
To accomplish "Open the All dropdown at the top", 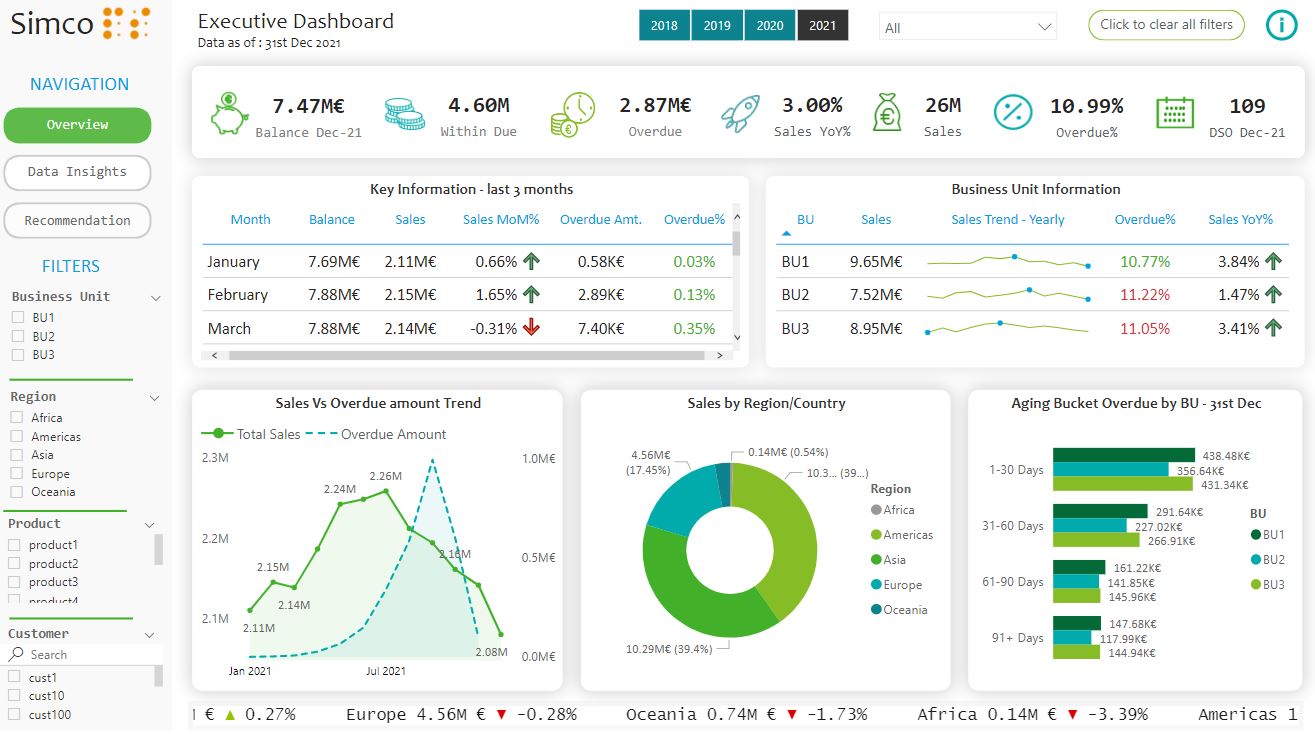I will pos(965,25).
